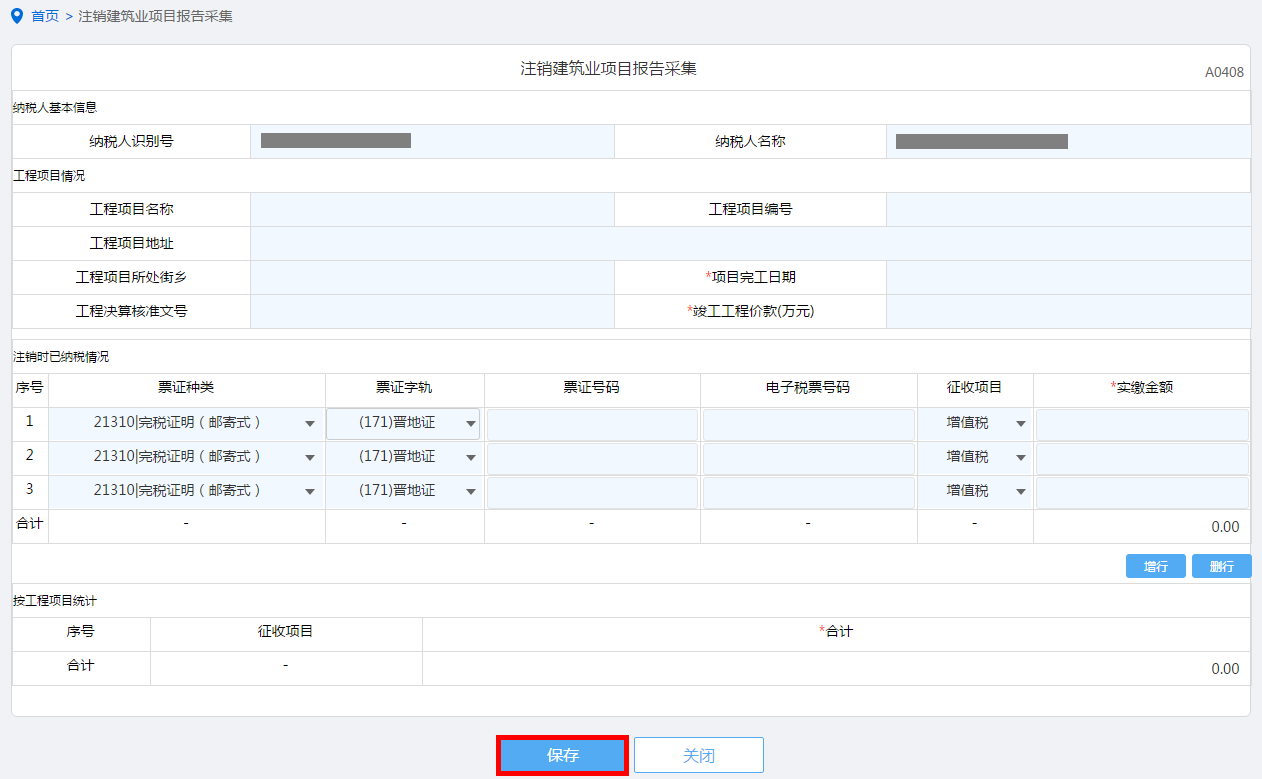This screenshot has width=1262, height=779.
Task: Click row 1 票证号码 input
Action: click(x=592, y=425)
